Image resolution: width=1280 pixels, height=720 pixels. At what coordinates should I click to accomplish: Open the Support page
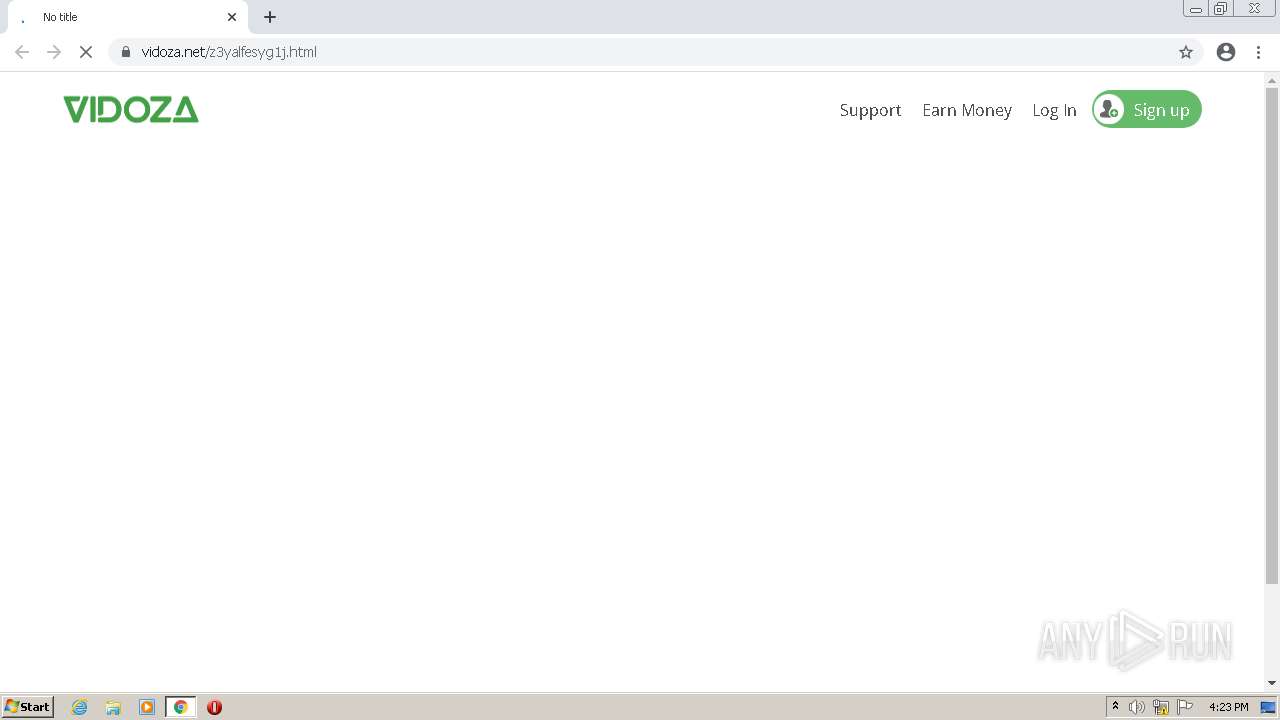pos(870,110)
